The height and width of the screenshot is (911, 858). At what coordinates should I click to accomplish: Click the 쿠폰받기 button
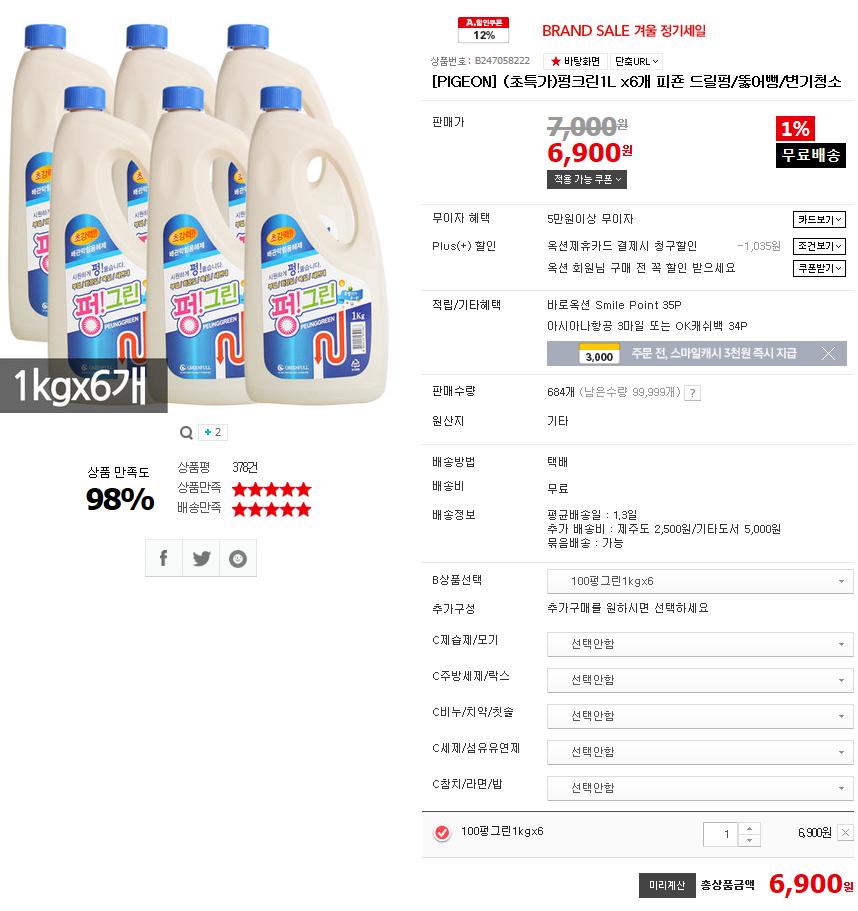tap(819, 268)
